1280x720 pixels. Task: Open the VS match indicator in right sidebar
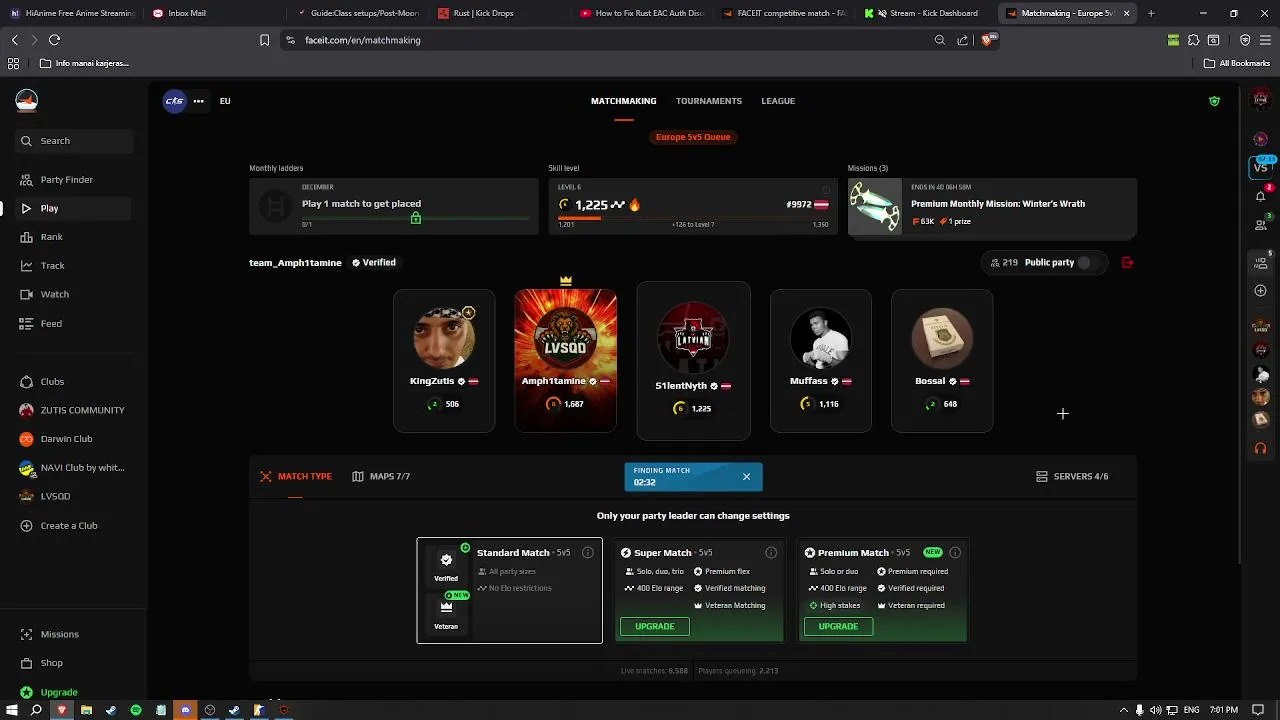coord(1261,166)
